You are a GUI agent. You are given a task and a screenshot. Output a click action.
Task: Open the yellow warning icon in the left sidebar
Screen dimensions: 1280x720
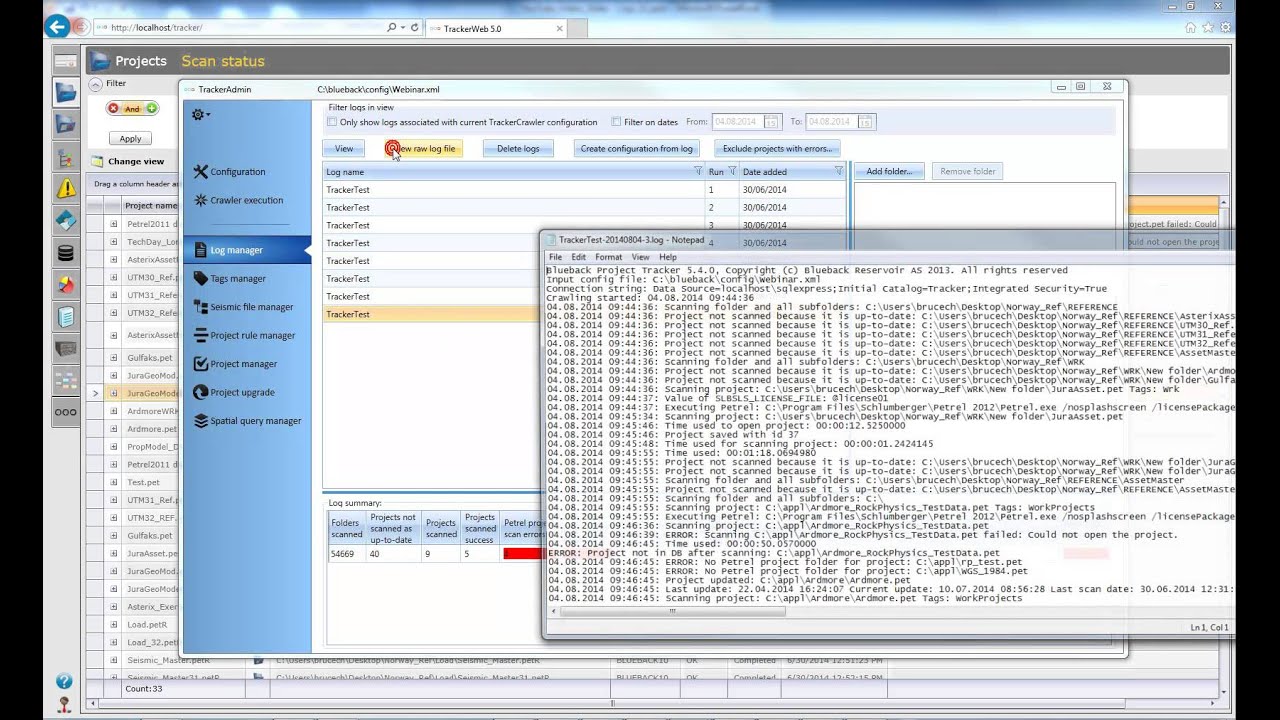tap(66, 188)
